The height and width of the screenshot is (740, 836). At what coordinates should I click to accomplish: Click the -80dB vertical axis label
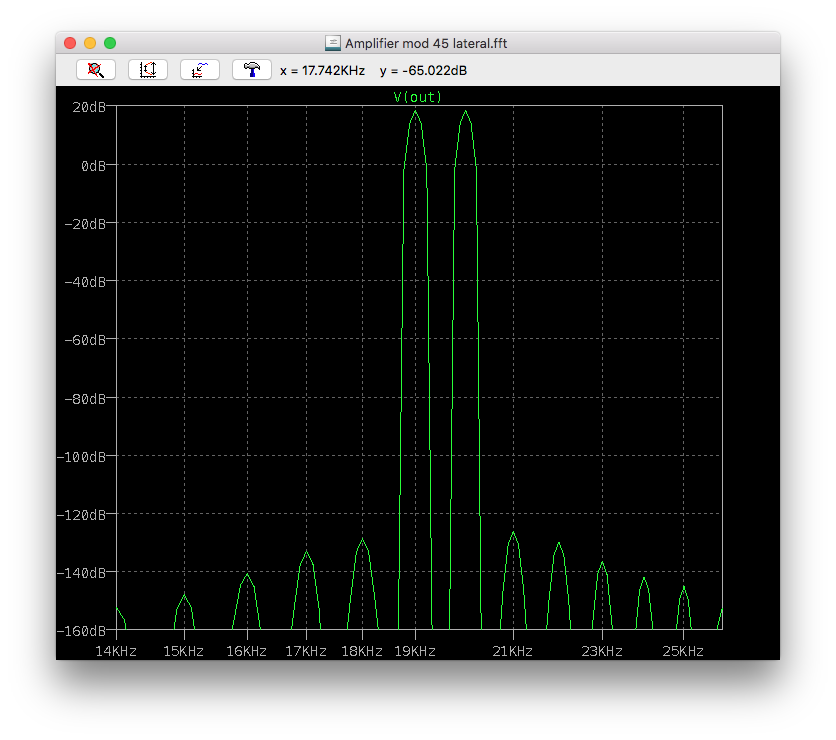(85, 399)
